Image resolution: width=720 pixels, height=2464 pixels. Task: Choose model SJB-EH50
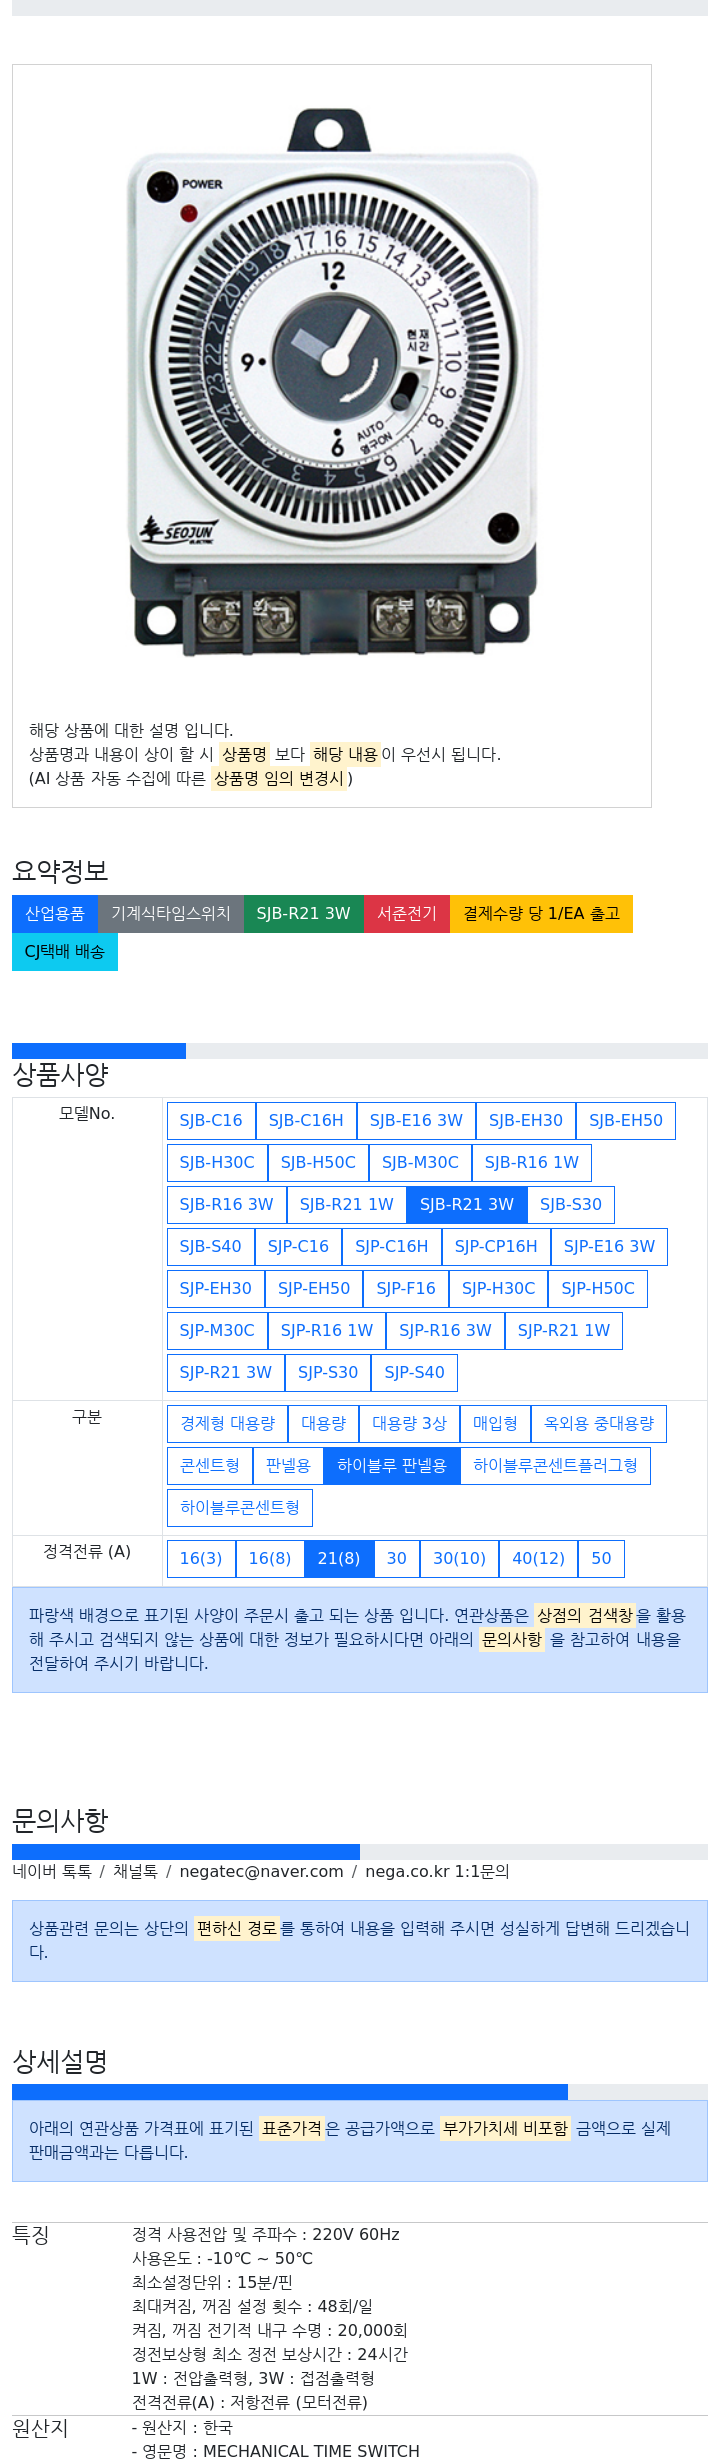[x=626, y=1120]
